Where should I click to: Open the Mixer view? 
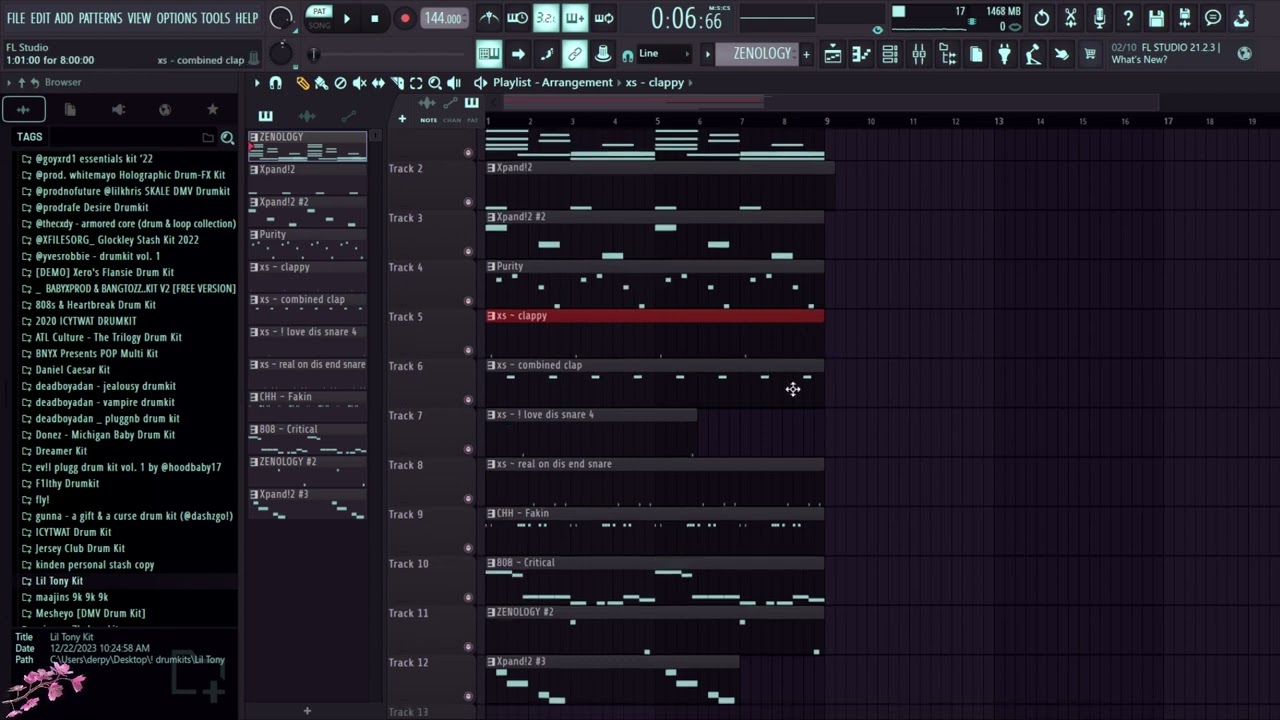point(919,54)
